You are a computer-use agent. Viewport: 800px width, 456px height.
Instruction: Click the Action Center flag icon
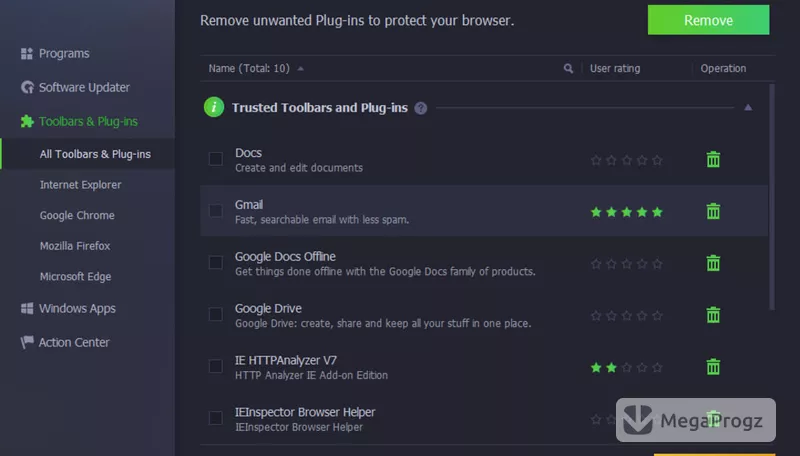tap(27, 342)
